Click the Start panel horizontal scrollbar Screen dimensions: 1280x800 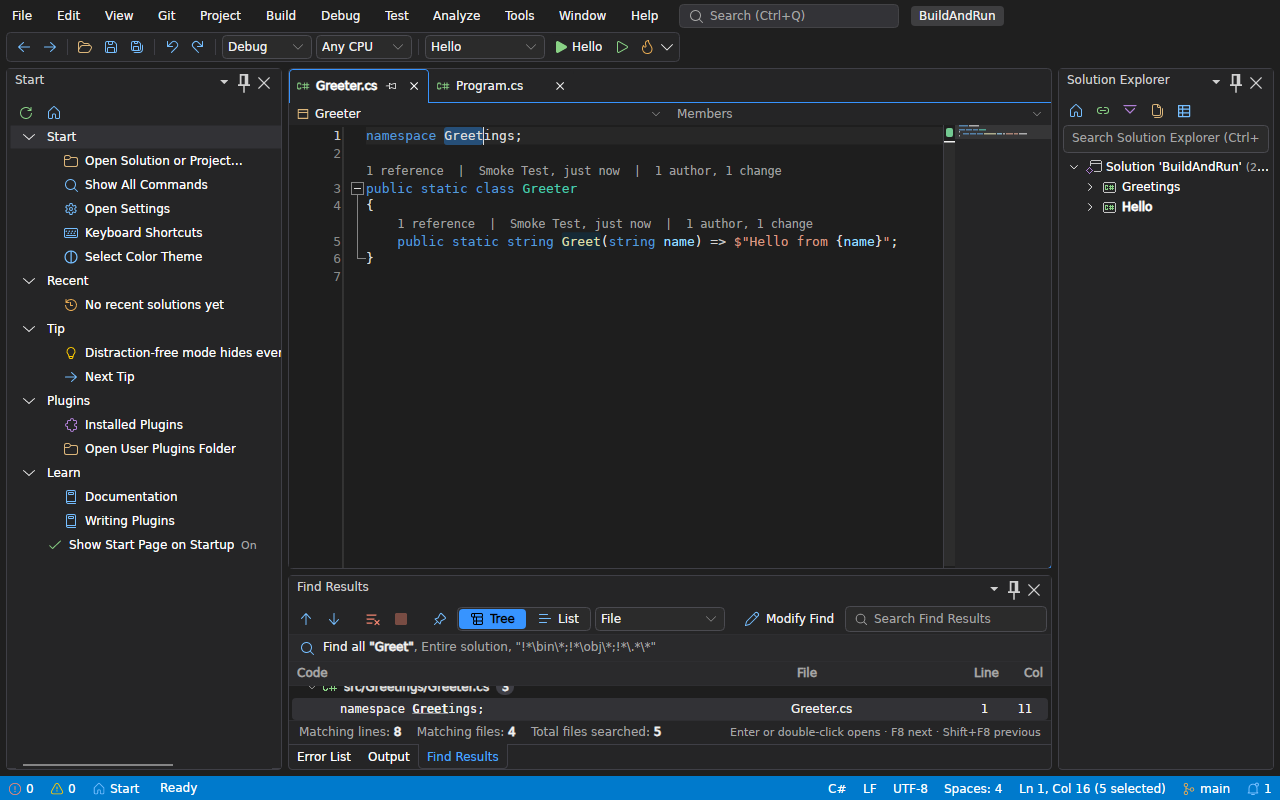click(96, 765)
